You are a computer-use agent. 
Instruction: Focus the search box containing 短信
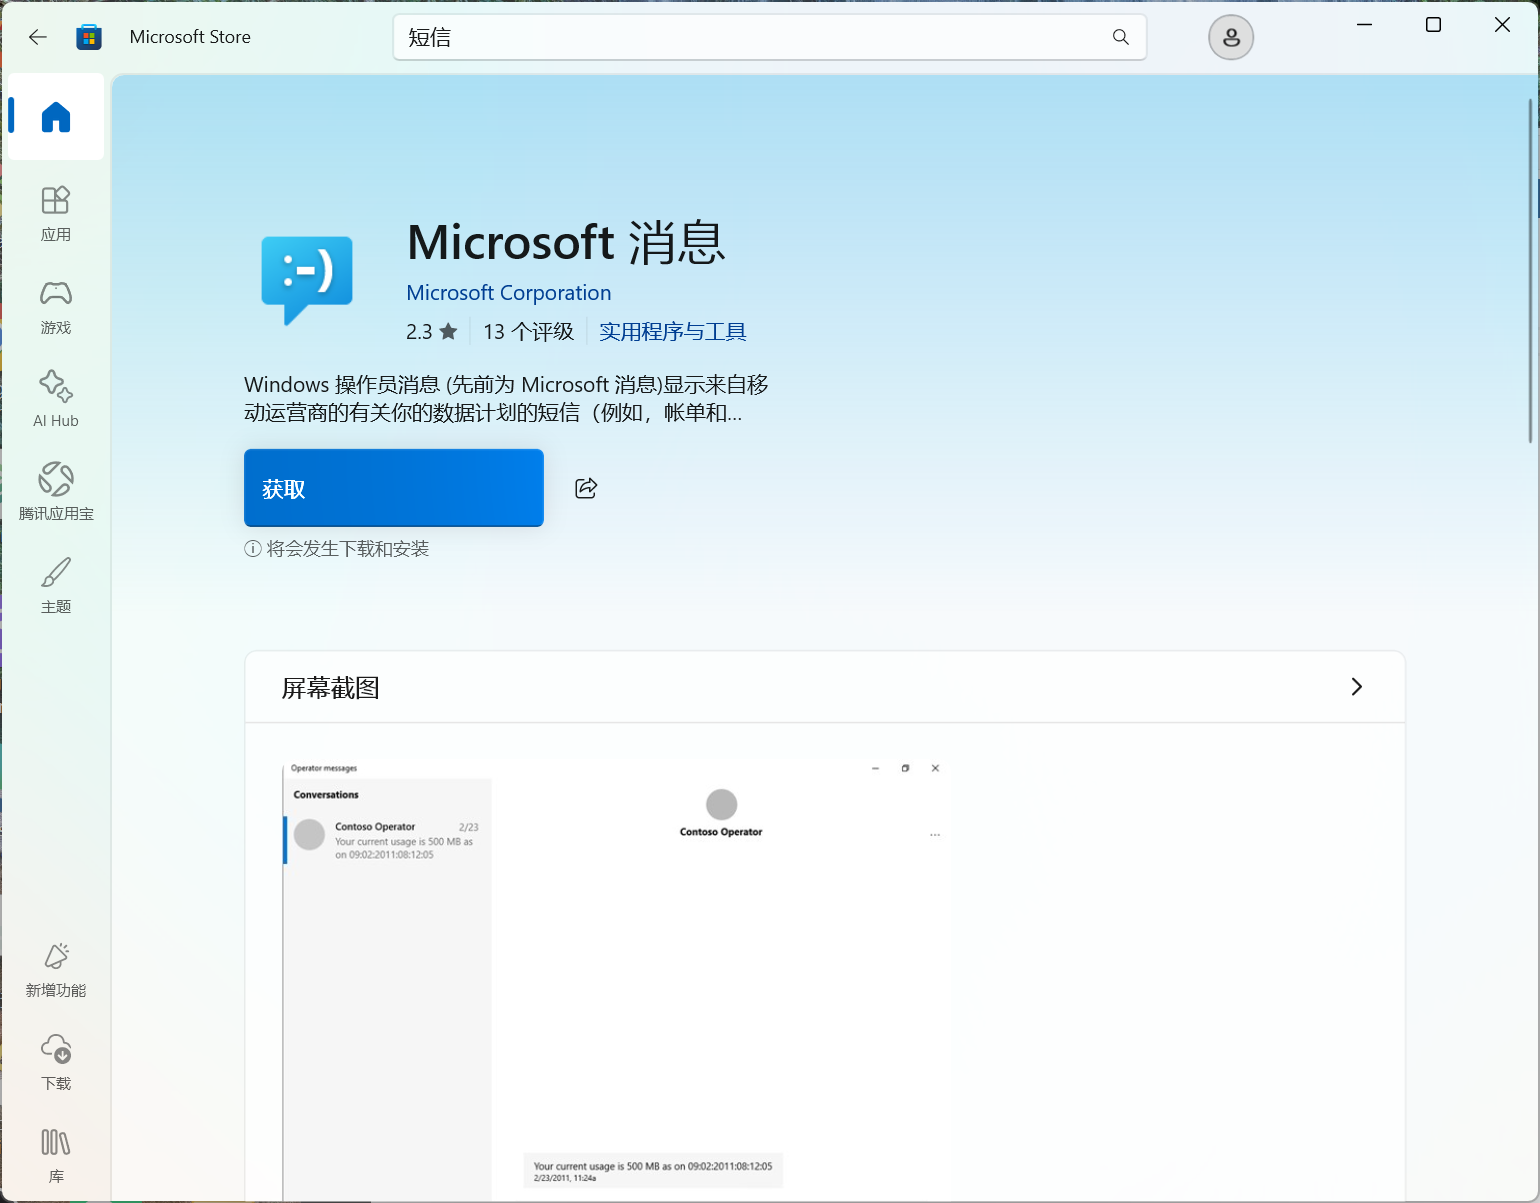coord(770,37)
